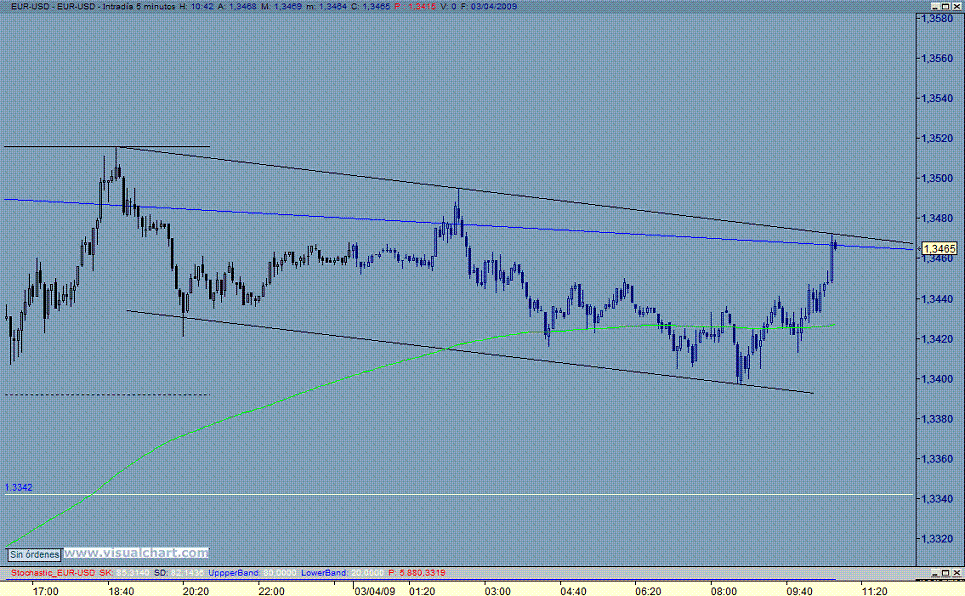This screenshot has height=596, width=965.
Task: Maximize the EUR-USD chart pane
Action: (x=945, y=6)
